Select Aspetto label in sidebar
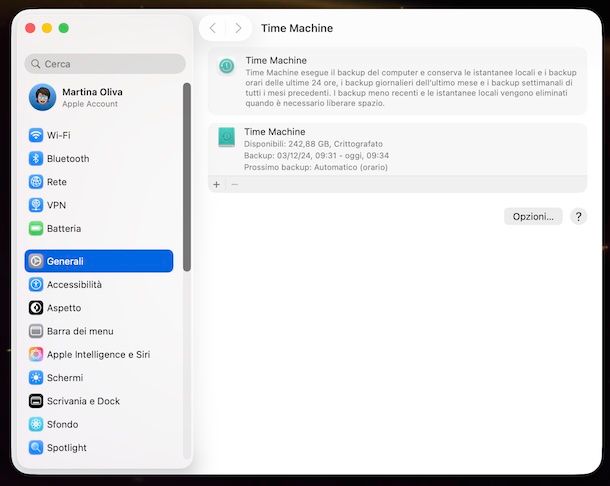Viewport: 610px width, 486px height. [64, 308]
